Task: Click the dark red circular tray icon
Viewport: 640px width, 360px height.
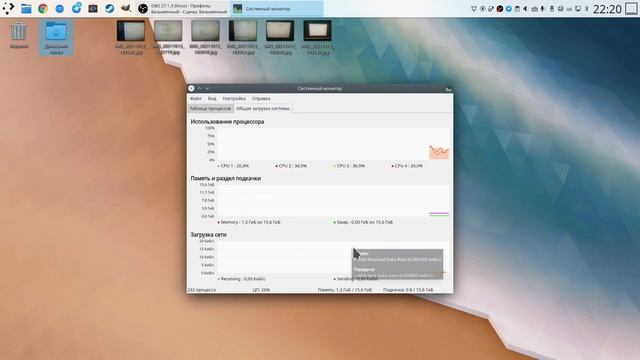Action: [x=500, y=9]
